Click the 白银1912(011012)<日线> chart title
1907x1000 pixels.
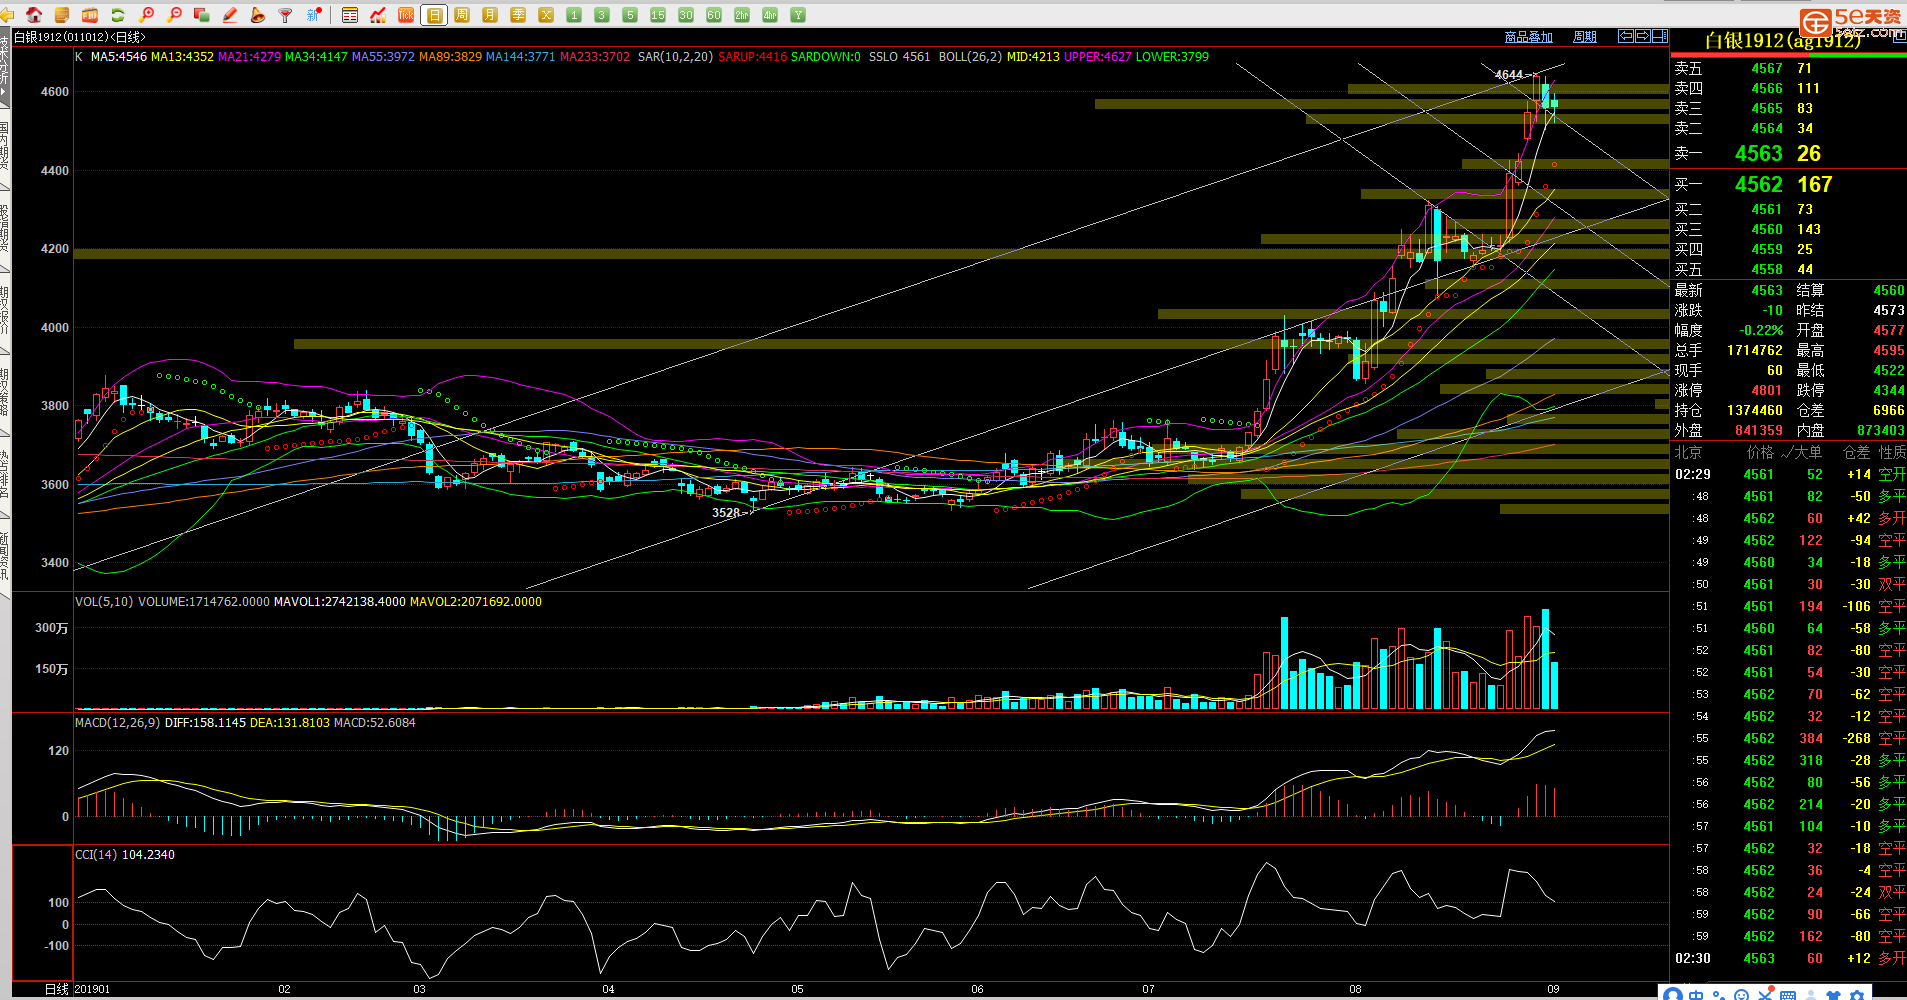(x=80, y=37)
